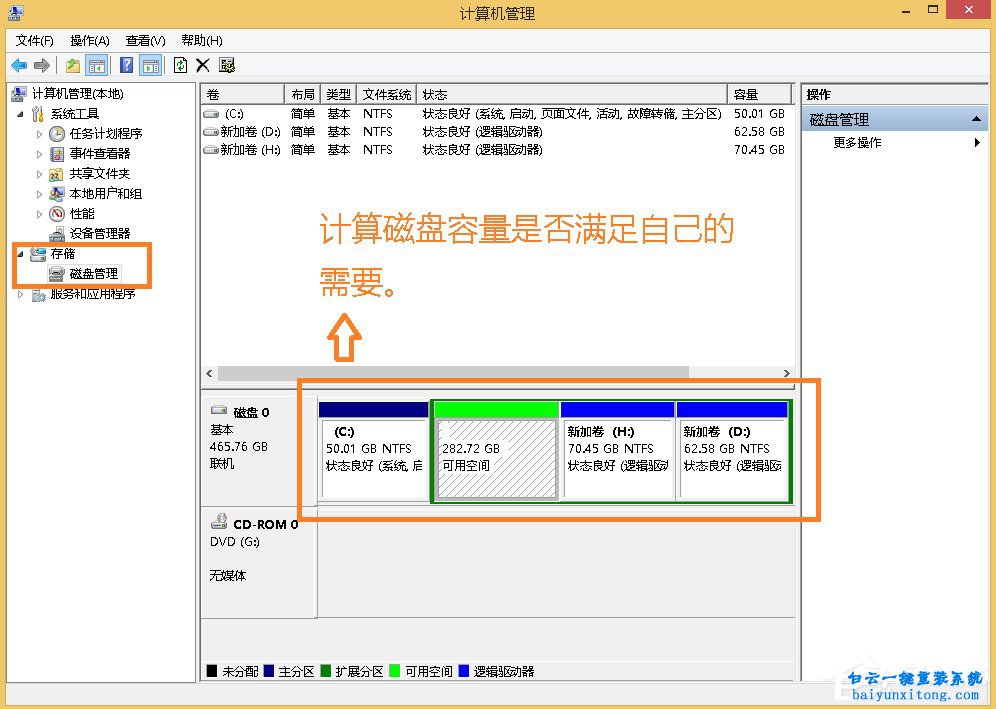This screenshot has height=709, width=996.
Task: Click the Back navigation arrow icon
Action: [x=18, y=65]
